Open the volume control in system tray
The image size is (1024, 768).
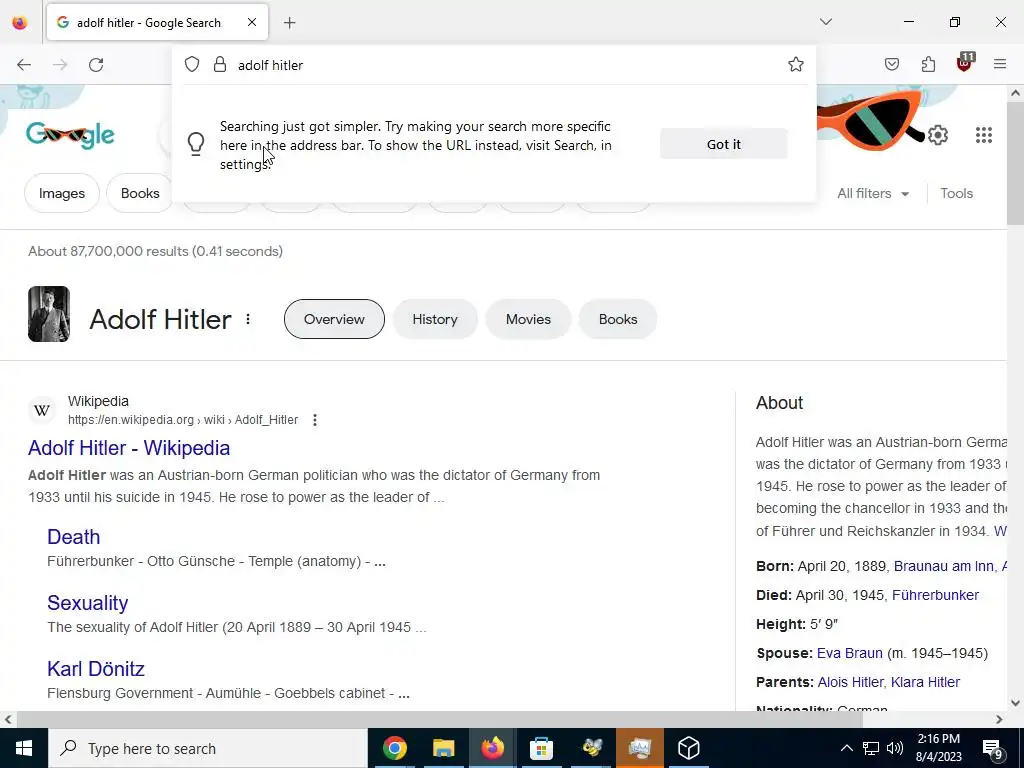[x=895, y=748]
